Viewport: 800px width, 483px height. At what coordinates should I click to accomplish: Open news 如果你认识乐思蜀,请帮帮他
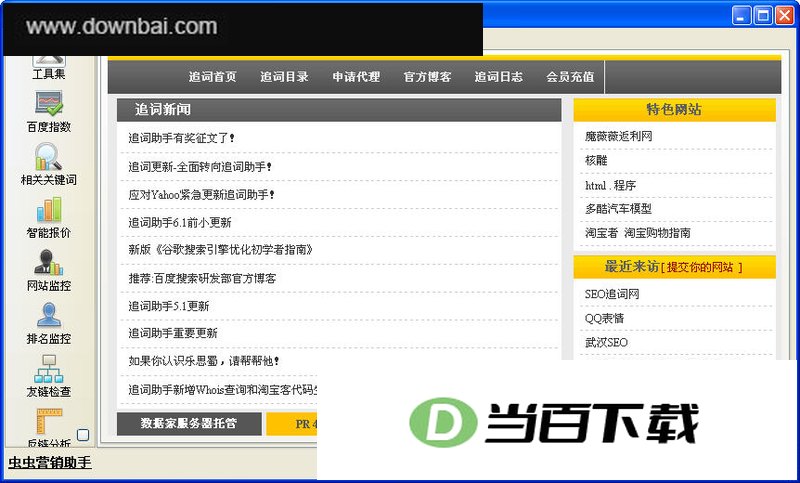pyautogui.click(x=204, y=361)
